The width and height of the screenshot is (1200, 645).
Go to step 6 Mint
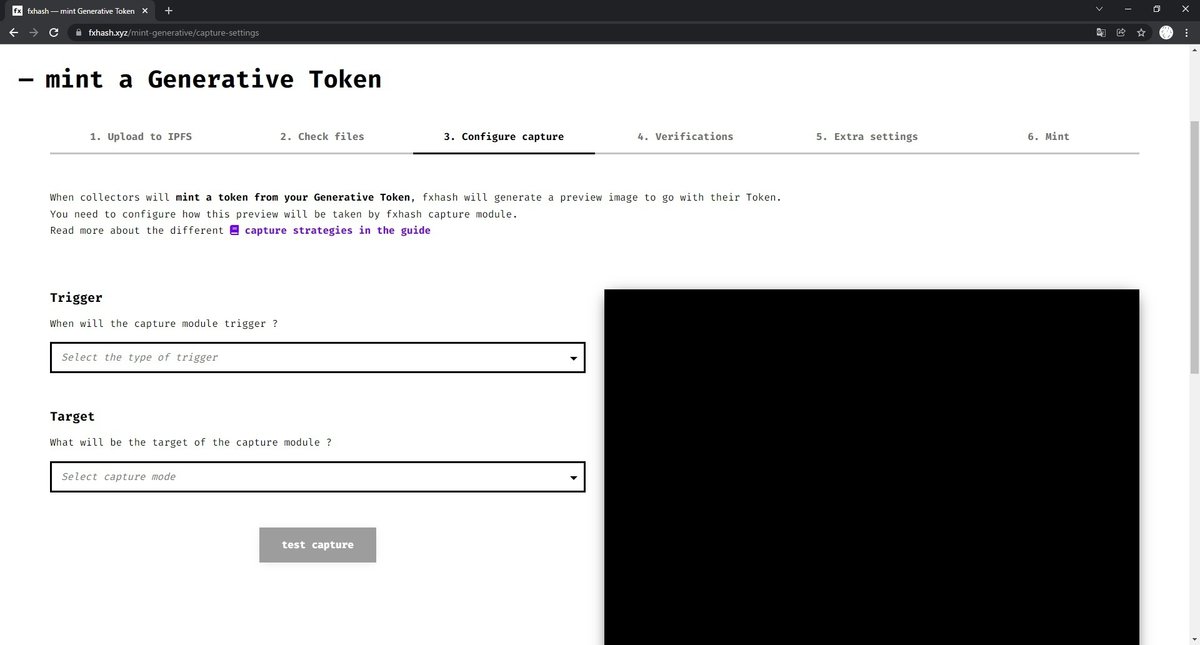coord(1048,137)
